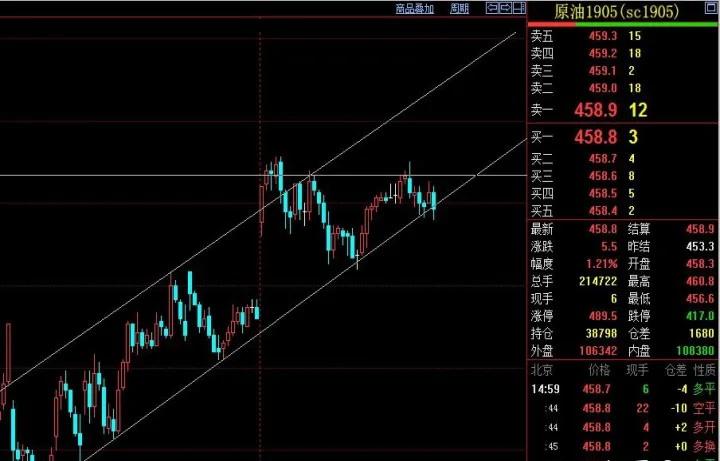Select the tick row marked 多开
Viewport: 720px width, 461px height.
(x=623, y=427)
